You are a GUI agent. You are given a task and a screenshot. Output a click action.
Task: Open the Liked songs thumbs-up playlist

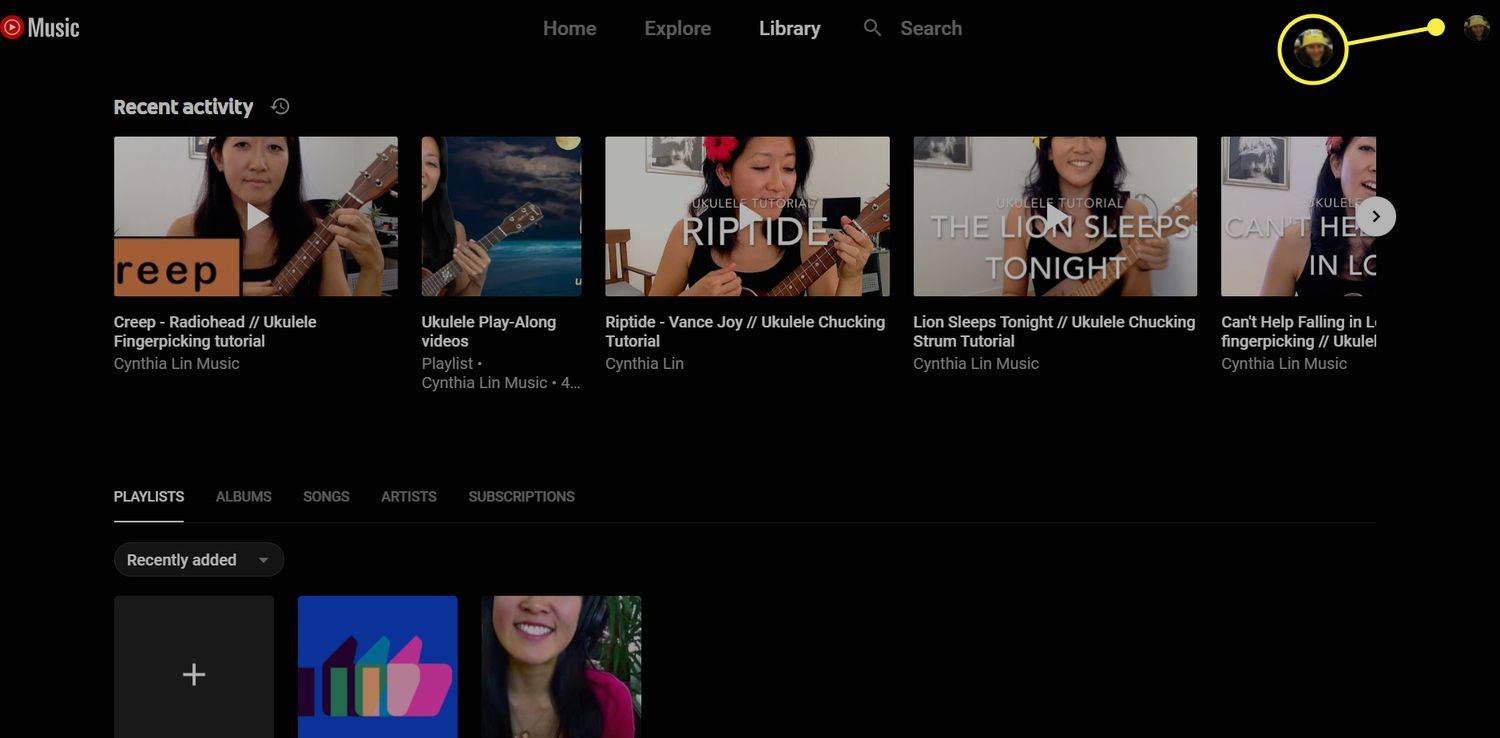377,667
